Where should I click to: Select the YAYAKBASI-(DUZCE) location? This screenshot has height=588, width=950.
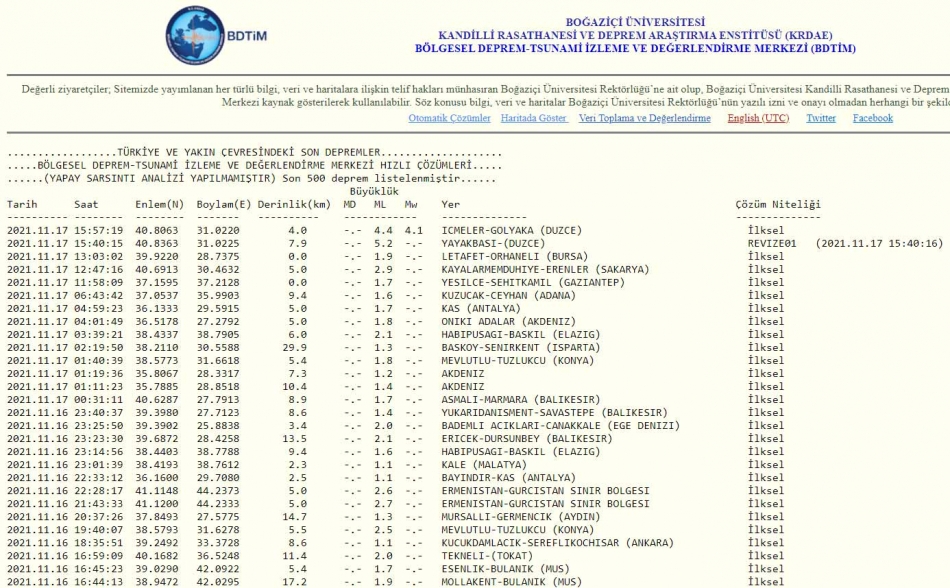pos(493,243)
